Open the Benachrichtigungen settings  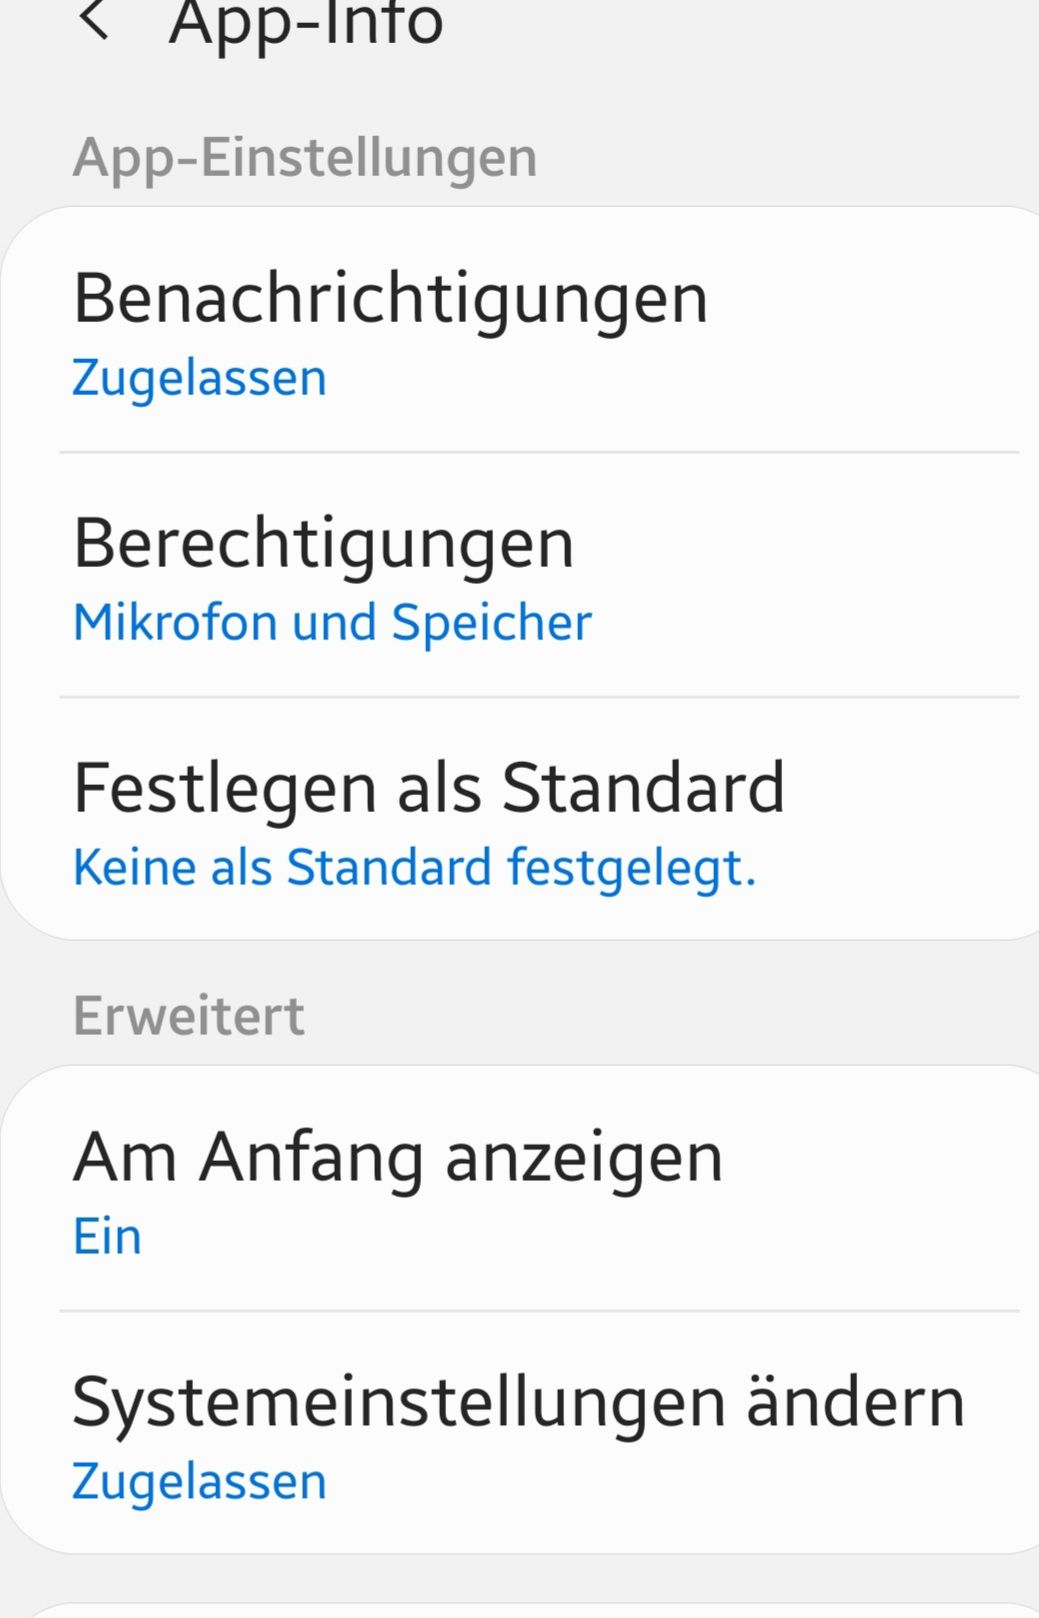520,330
